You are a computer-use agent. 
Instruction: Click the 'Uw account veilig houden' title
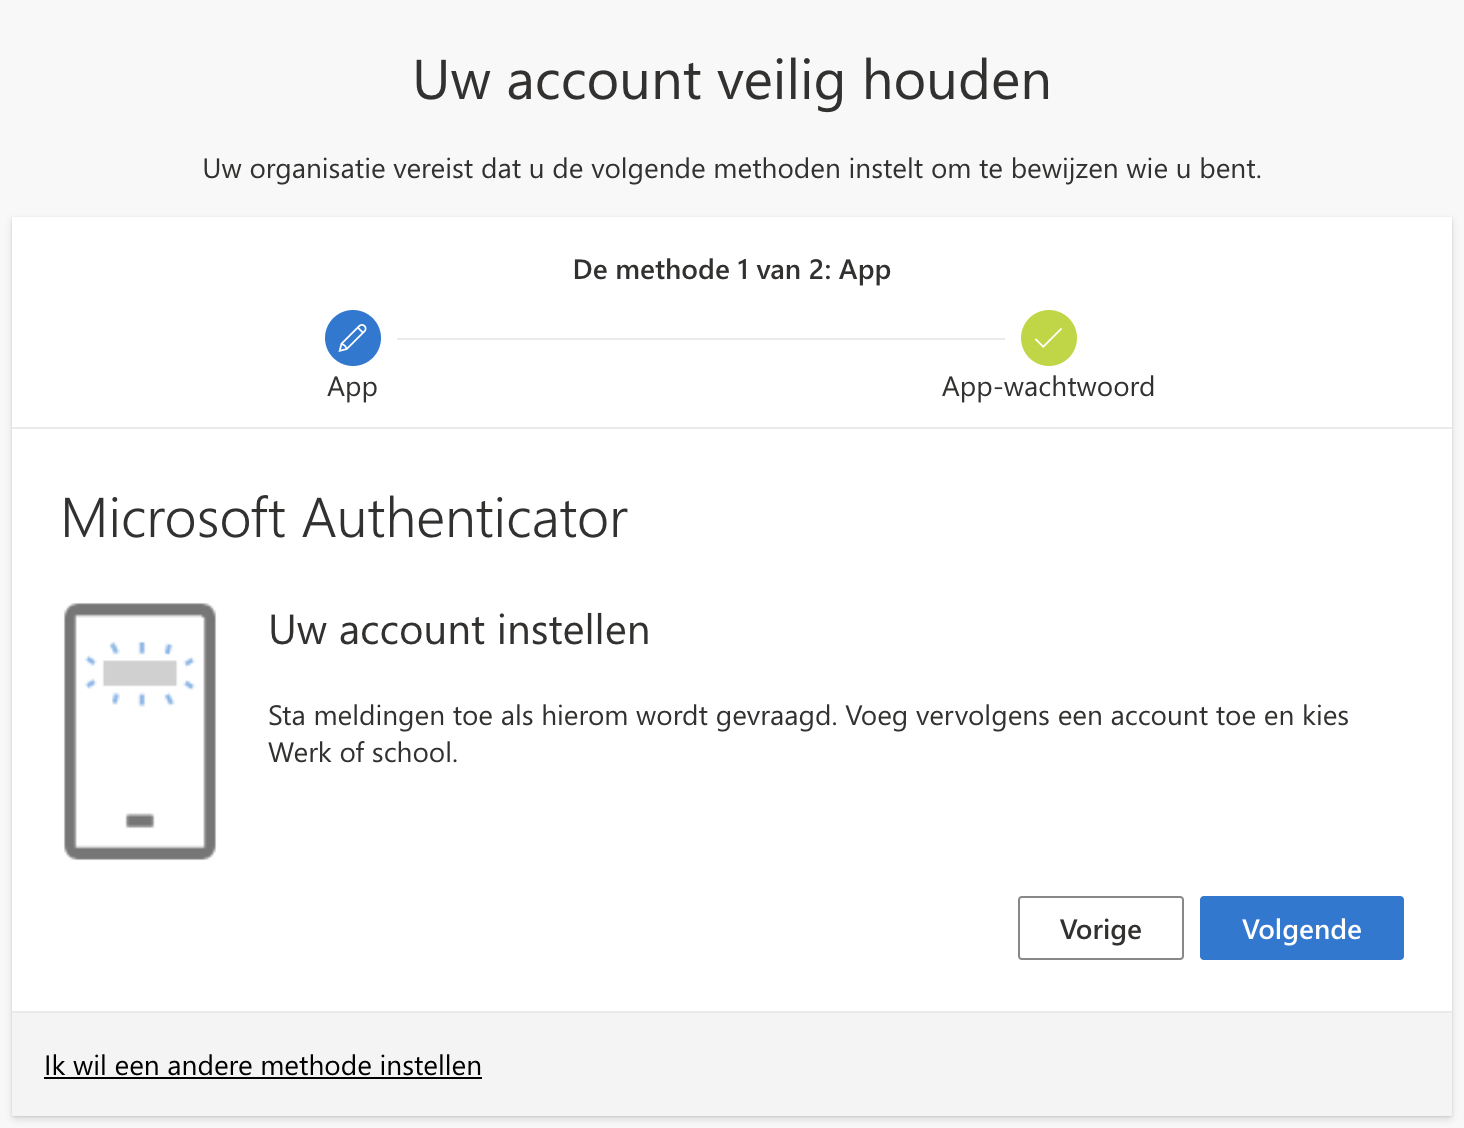(x=731, y=81)
